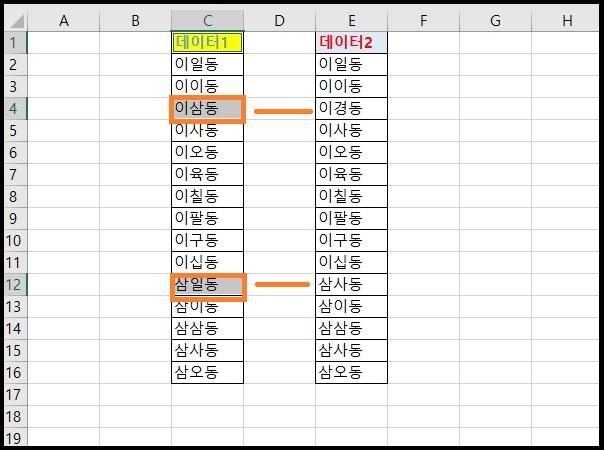Click the yellow 데이터1 header cell
Image resolution: width=604 pixels, height=450 pixels.
pos(208,42)
